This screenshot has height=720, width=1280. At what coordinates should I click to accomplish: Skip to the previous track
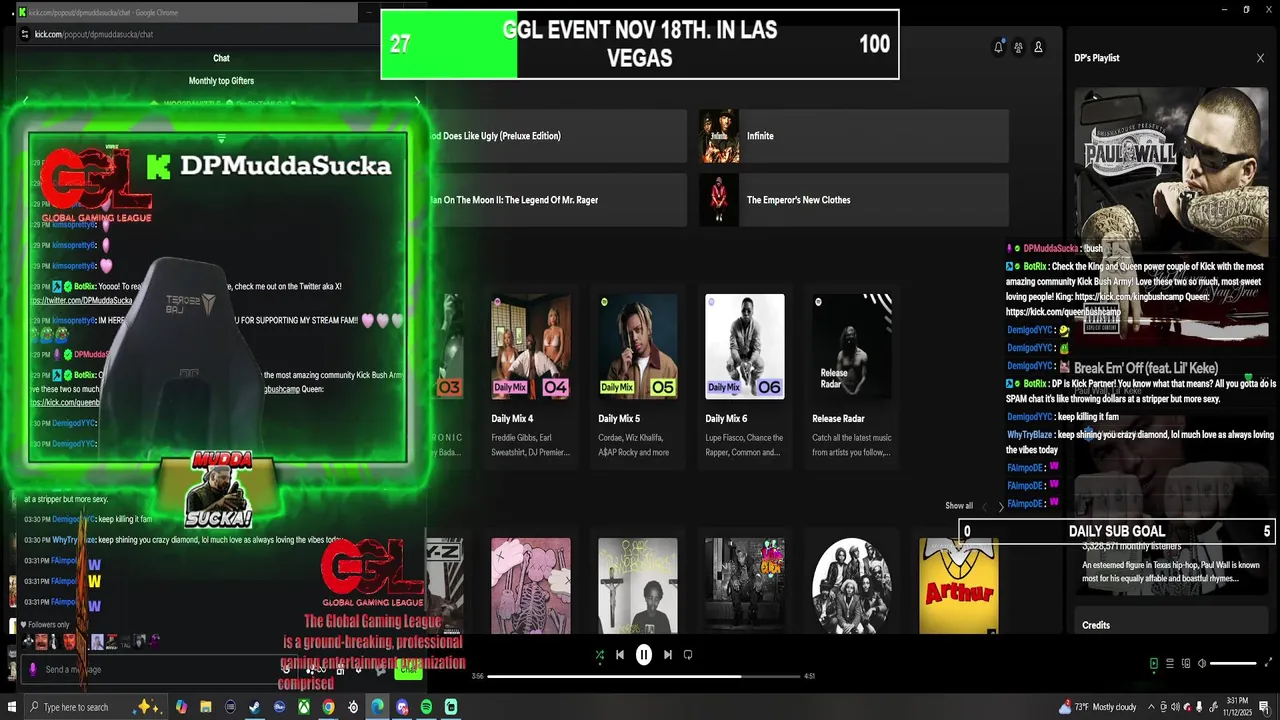pyautogui.click(x=620, y=655)
